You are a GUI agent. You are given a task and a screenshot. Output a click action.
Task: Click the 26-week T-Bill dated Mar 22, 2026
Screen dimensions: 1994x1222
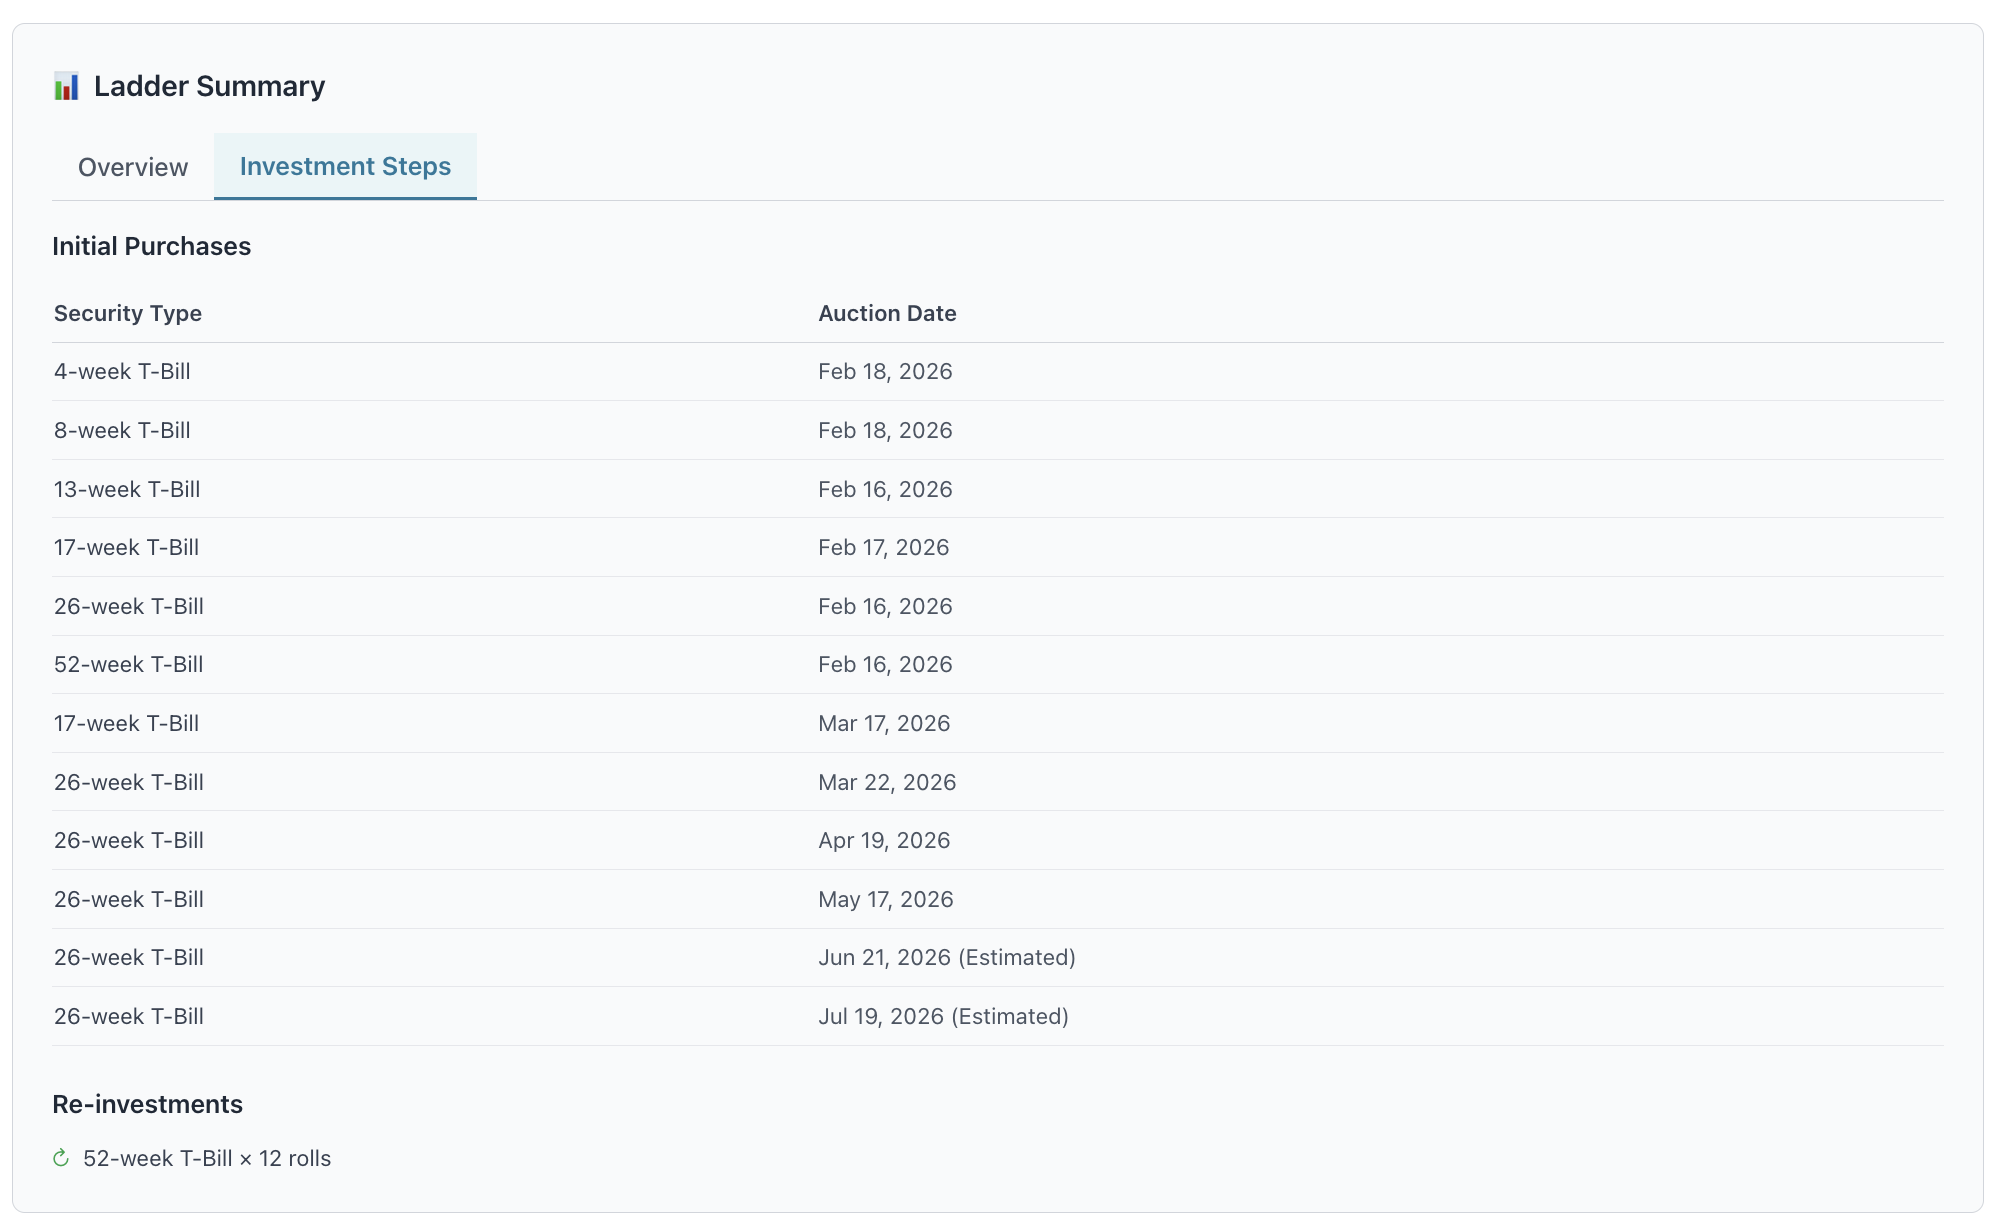coord(128,781)
